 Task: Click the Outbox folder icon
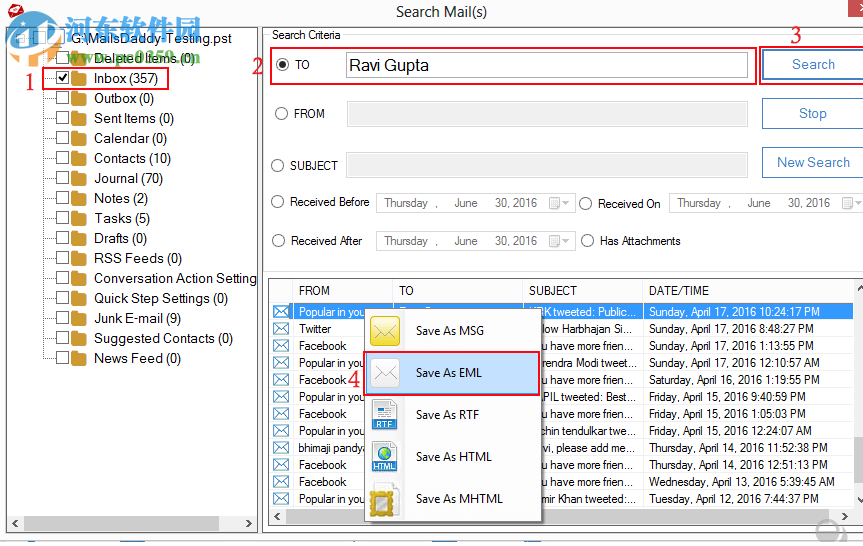79,99
